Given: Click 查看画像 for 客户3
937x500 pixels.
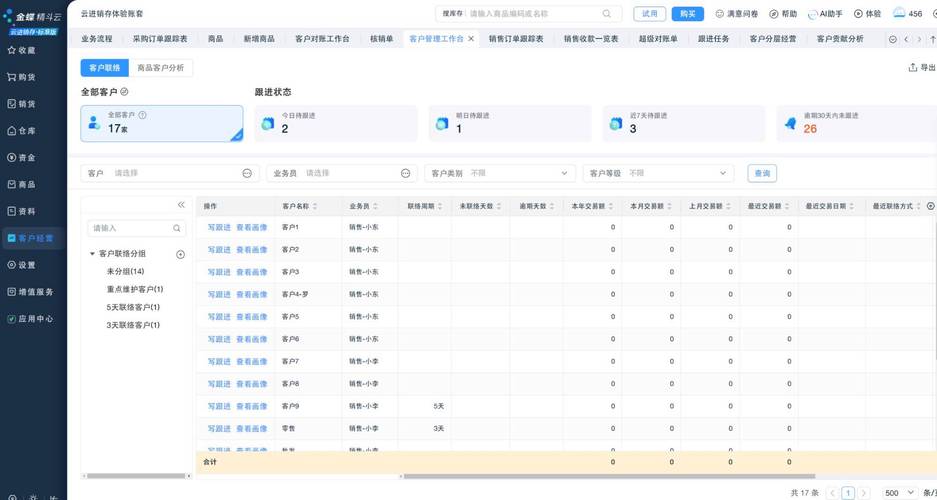Looking at the screenshot, I should pos(252,272).
